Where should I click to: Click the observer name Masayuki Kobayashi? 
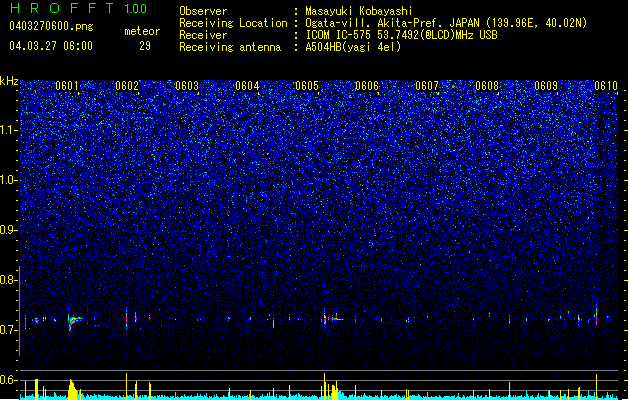coord(359,11)
